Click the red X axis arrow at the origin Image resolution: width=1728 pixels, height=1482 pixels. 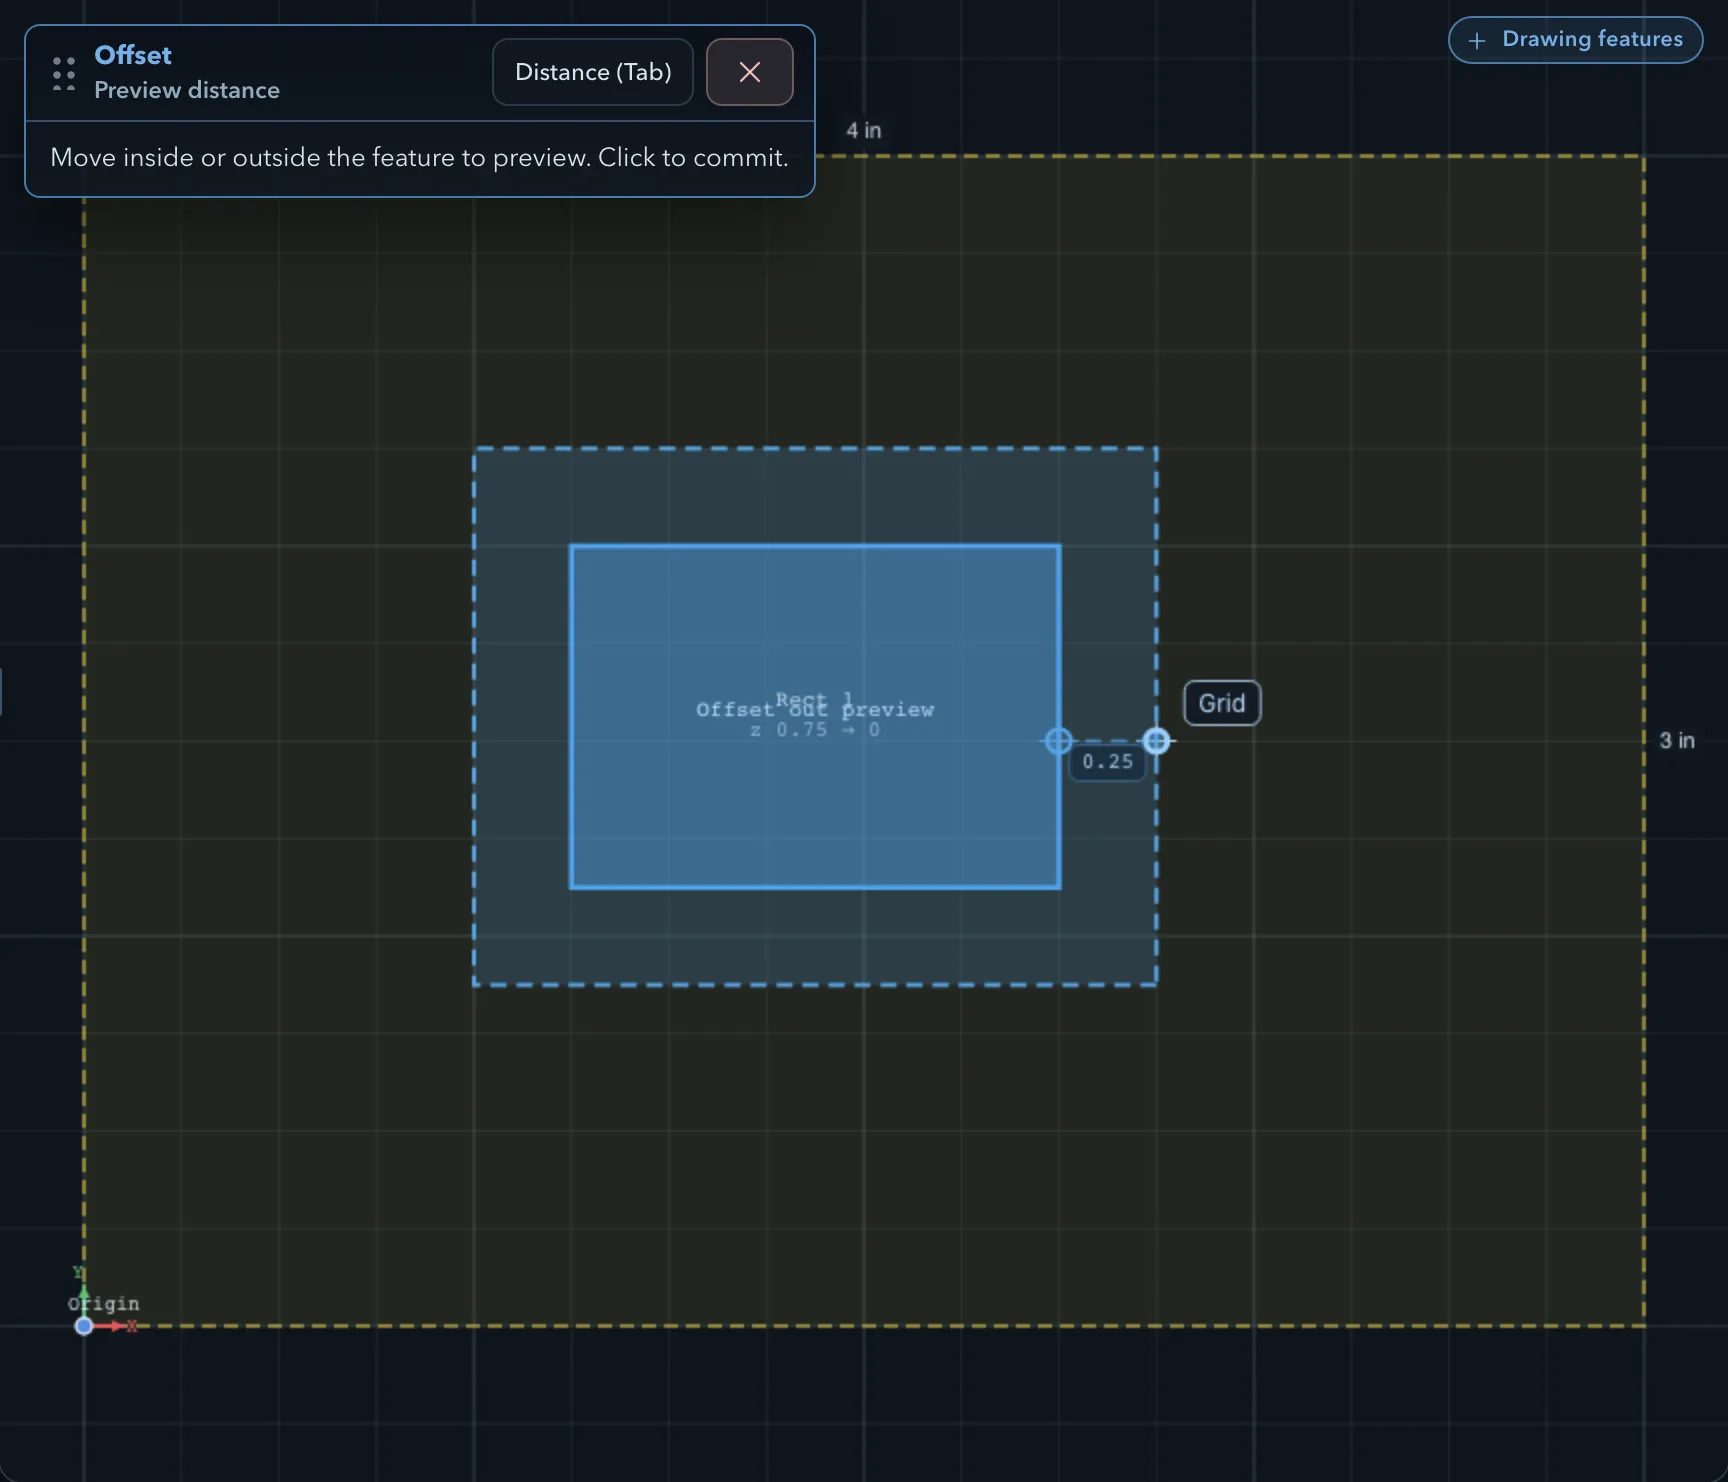pyautogui.click(x=116, y=1326)
